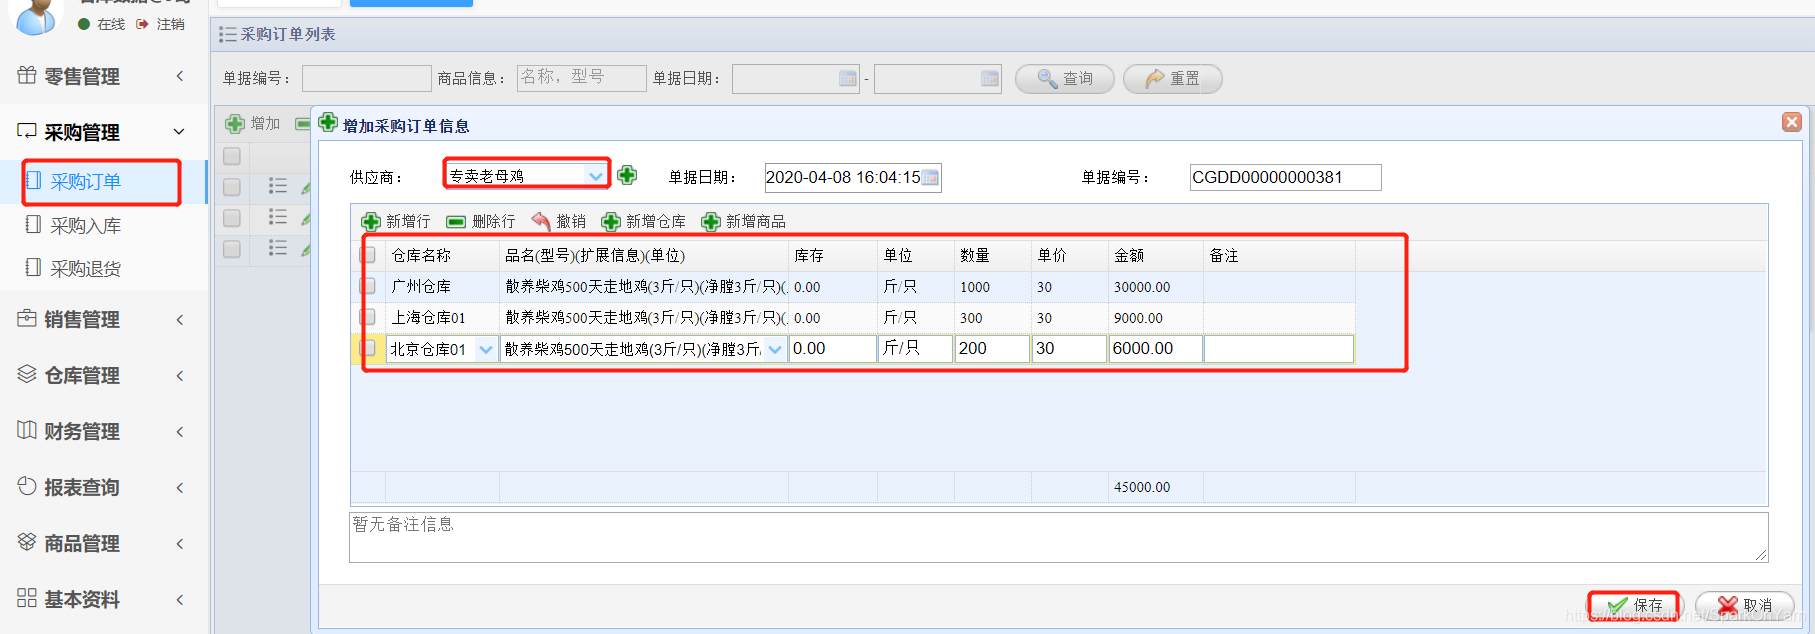Click 销售管理 briefcase icon
Viewport: 1815px width, 634px height.
coord(27,318)
